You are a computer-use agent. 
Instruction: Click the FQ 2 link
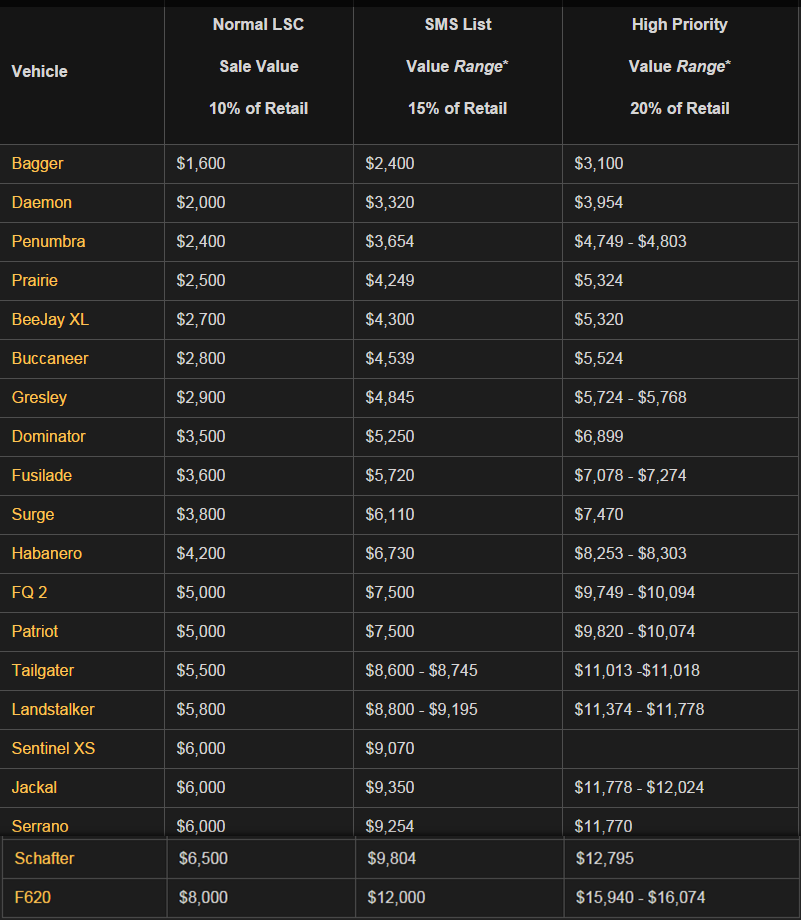[30, 592]
